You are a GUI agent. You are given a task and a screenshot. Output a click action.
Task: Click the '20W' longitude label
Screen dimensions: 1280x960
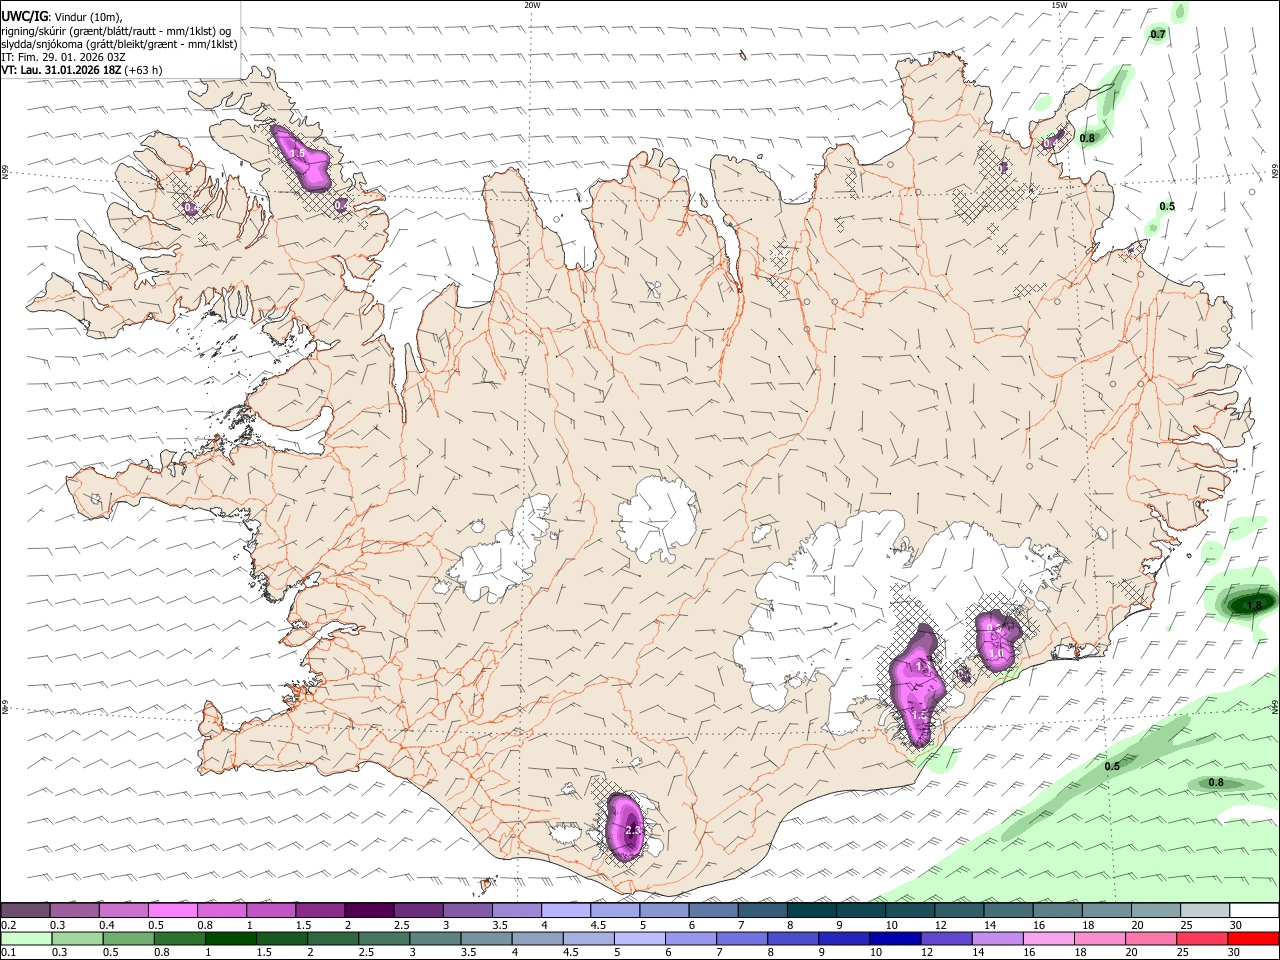pos(532,5)
